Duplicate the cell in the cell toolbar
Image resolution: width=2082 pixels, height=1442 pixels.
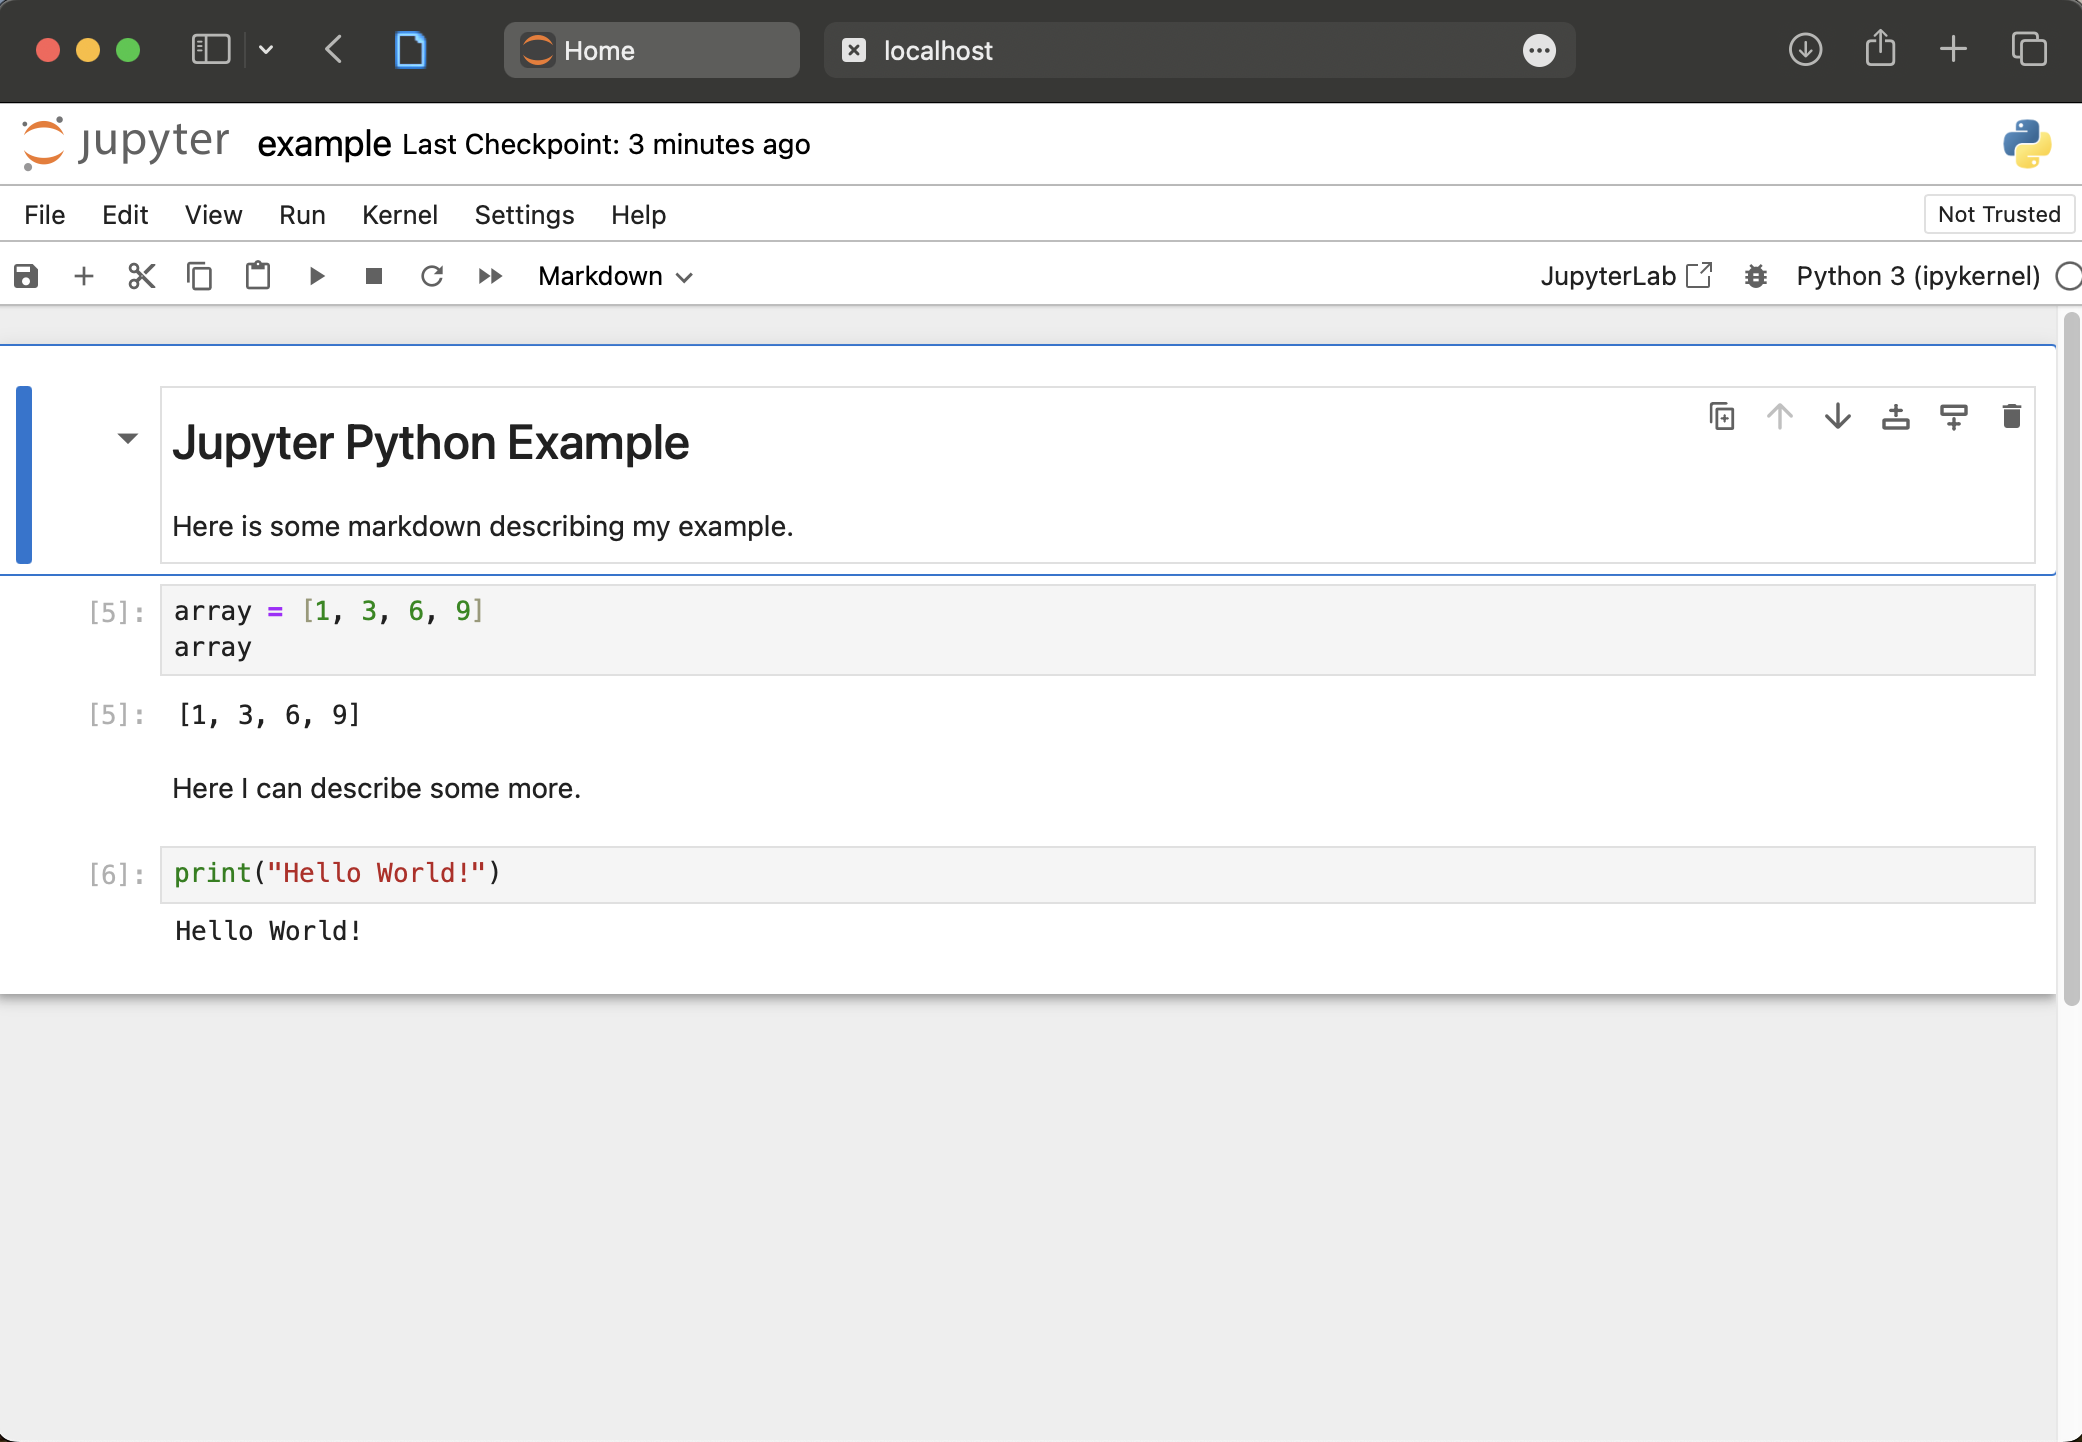pyautogui.click(x=1721, y=416)
